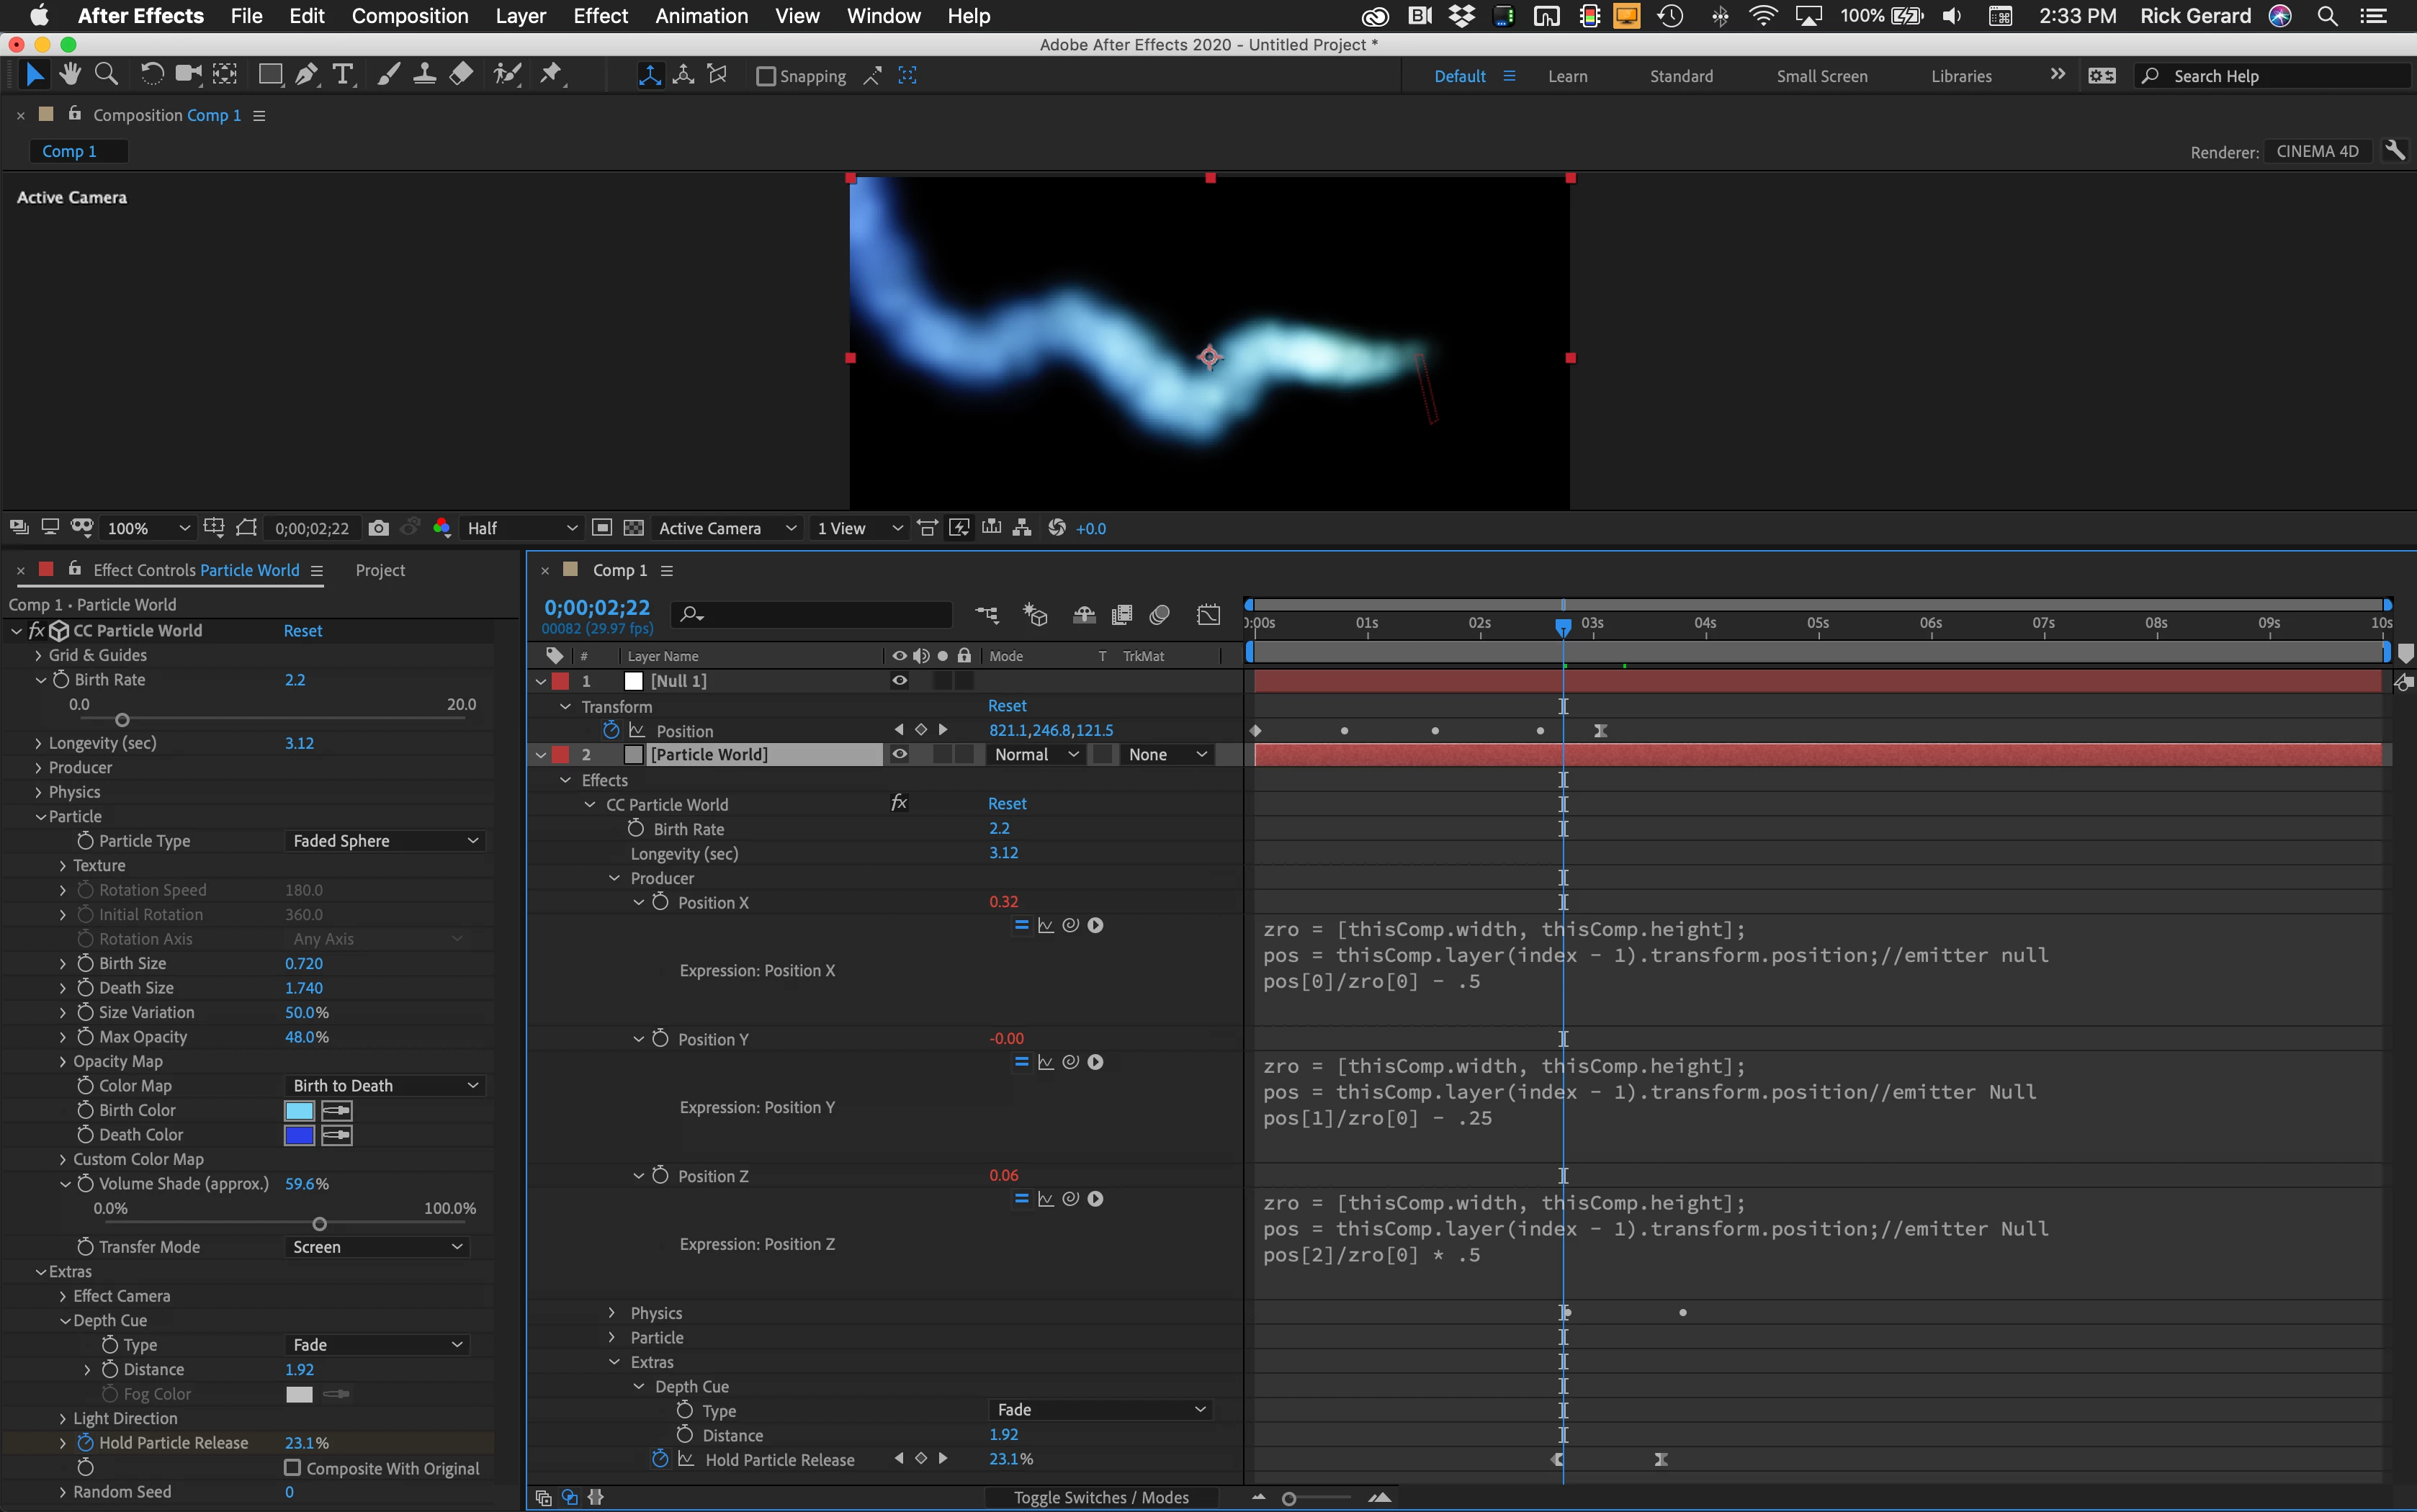
Task: Select the Rotation tool
Action: coord(152,75)
